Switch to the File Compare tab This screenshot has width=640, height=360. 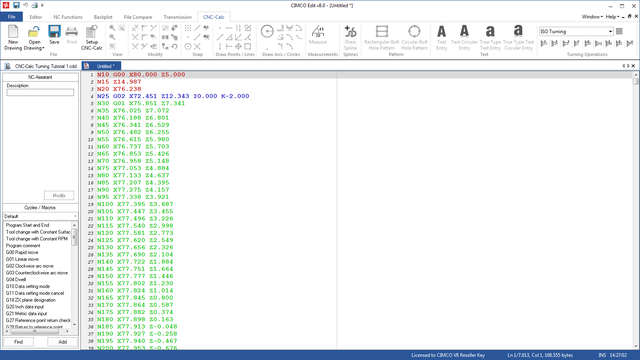[138, 17]
